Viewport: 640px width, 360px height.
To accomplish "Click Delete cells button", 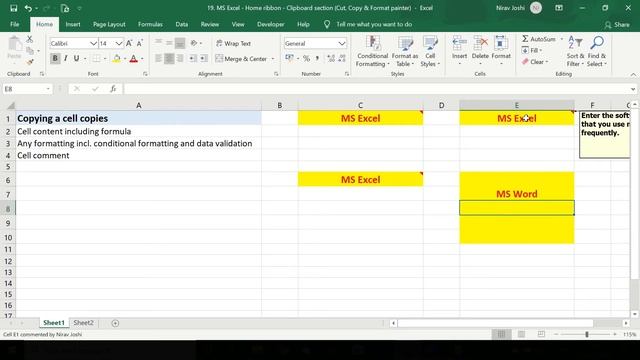I will (x=480, y=51).
